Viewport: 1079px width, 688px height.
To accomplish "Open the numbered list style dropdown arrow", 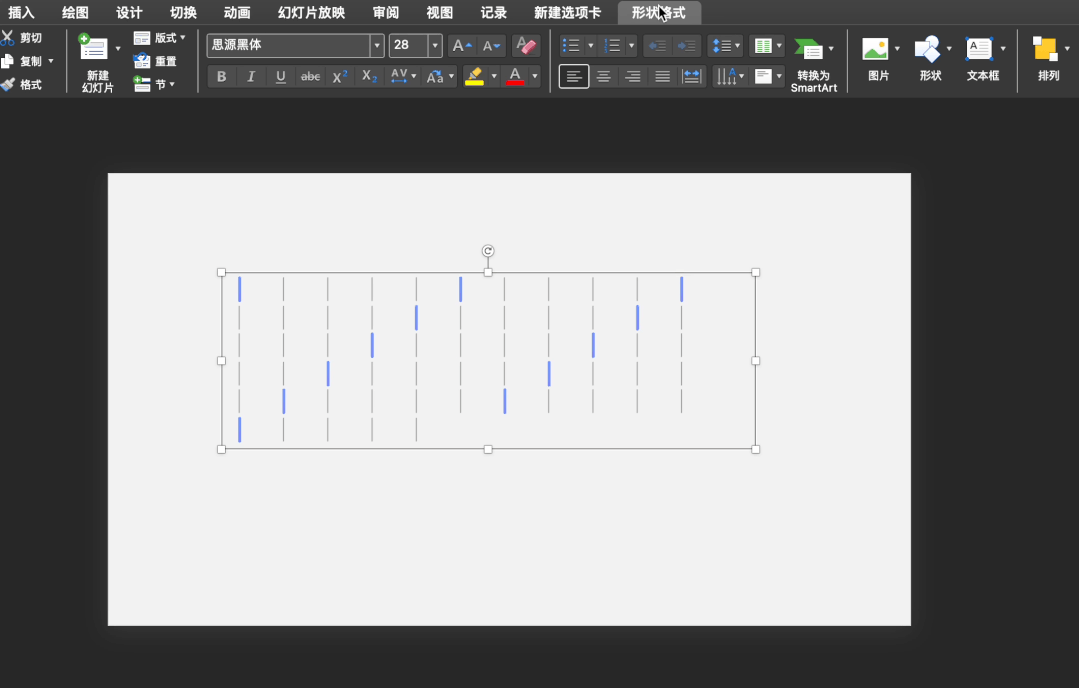I will [x=632, y=46].
